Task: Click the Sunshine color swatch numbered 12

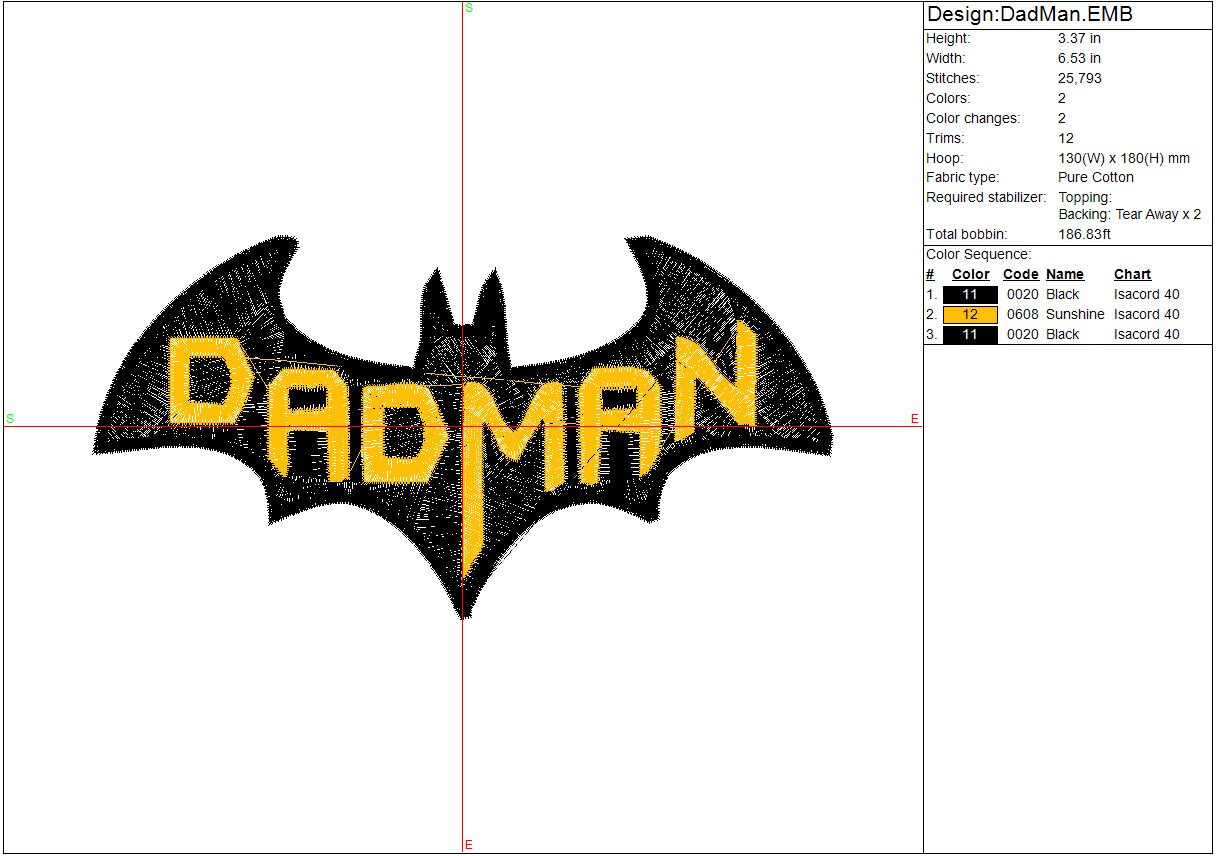Action: click(970, 314)
